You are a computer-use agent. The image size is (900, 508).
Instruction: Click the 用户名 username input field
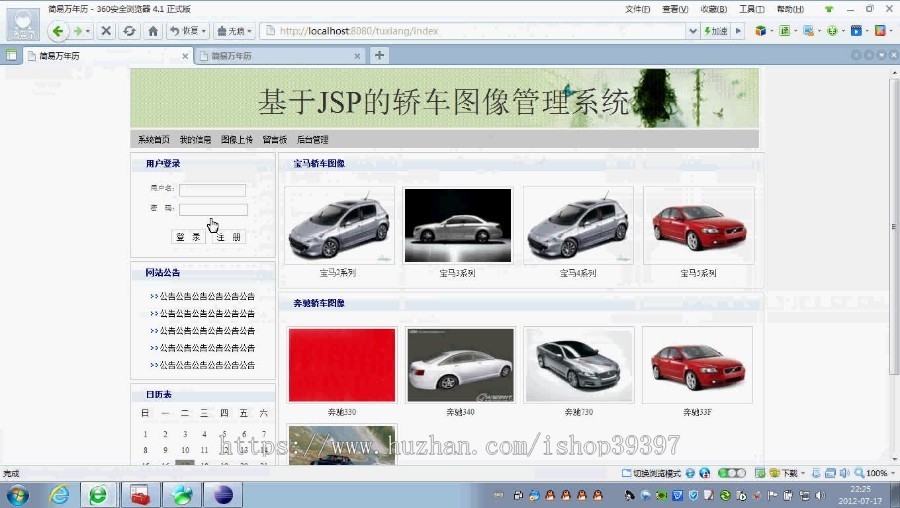[212, 190]
